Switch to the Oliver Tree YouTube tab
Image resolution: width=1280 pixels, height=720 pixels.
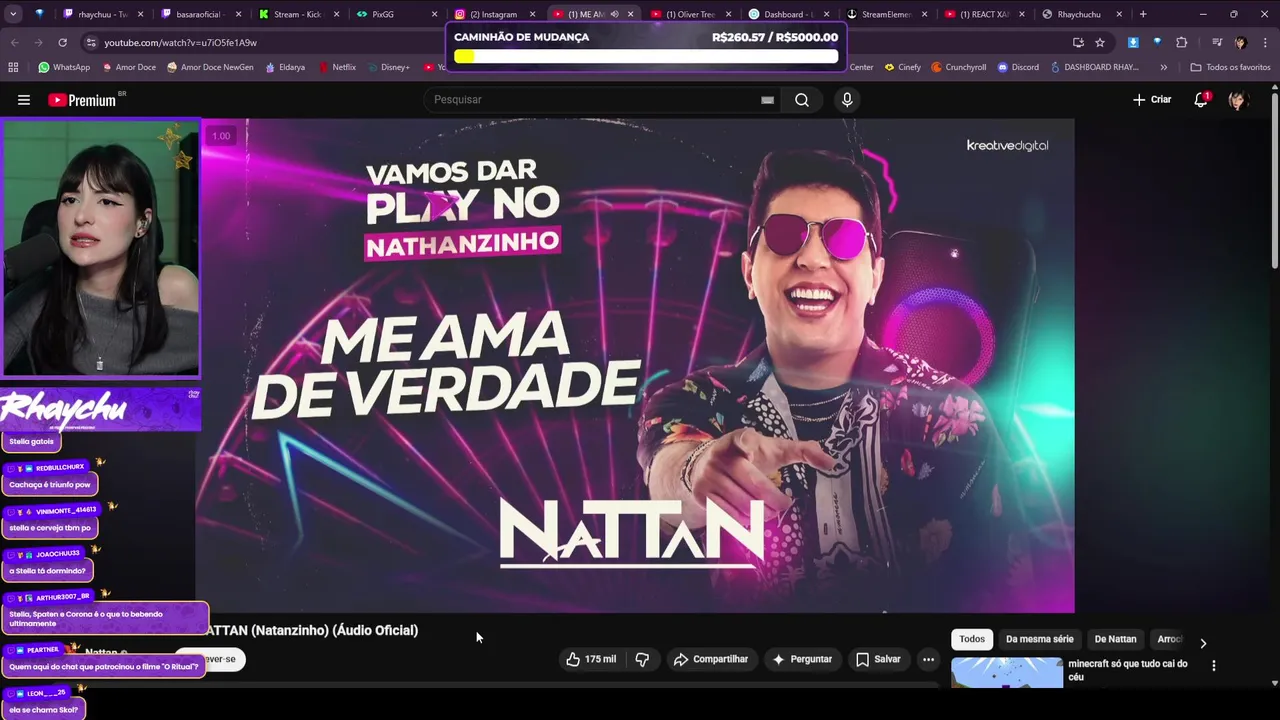[x=689, y=14]
